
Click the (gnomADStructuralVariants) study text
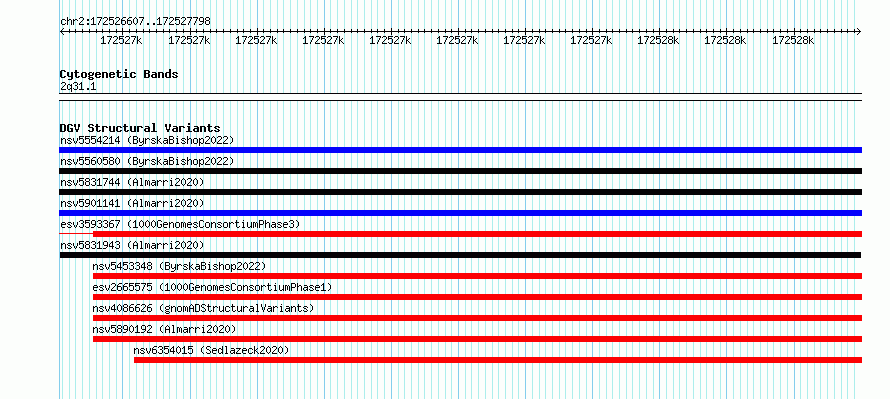[x=236, y=308]
